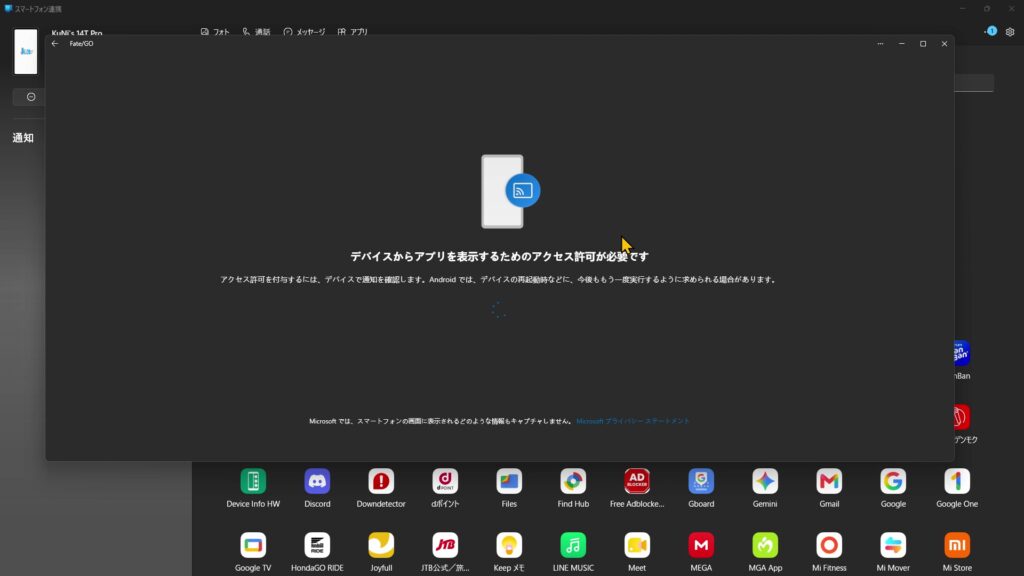The width and height of the screenshot is (1024, 576).
Task: Open the settings gear in Phone Link
Action: pyautogui.click(x=1010, y=31)
